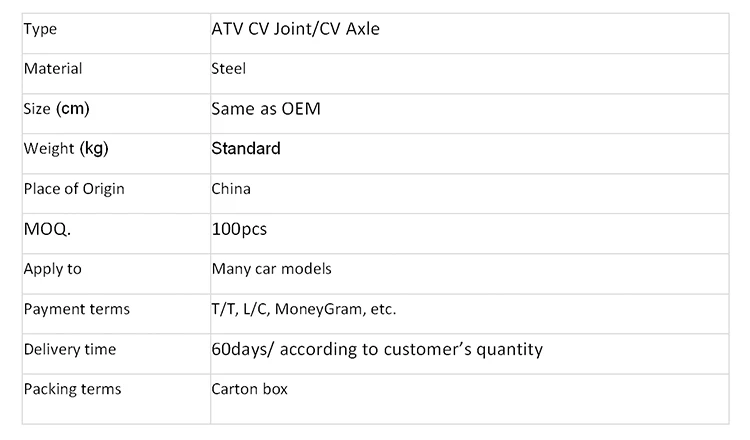Select the "T/T, L/C, MoneyGram, etc." value

click(304, 309)
